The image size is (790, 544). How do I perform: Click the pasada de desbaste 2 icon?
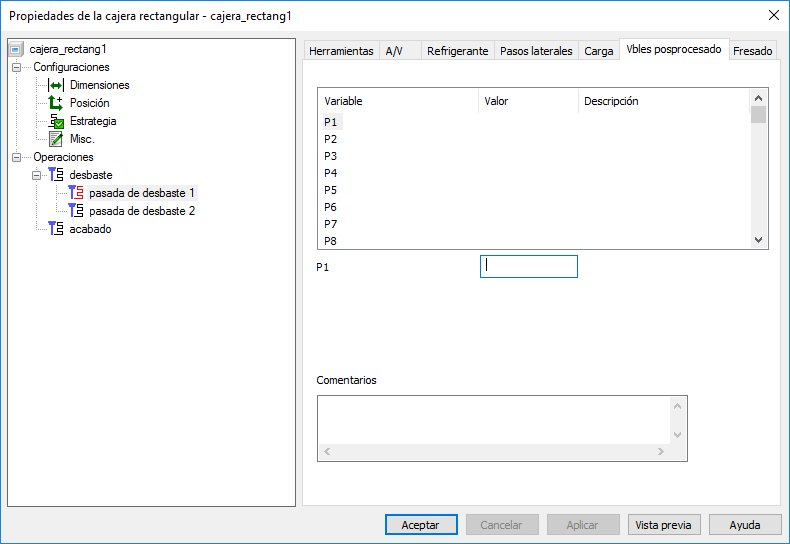76,211
